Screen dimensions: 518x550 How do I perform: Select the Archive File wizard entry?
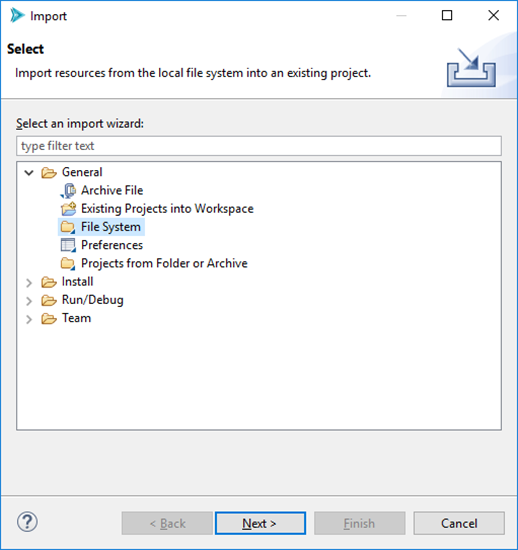pyautogui.click(x=112, y=190)
